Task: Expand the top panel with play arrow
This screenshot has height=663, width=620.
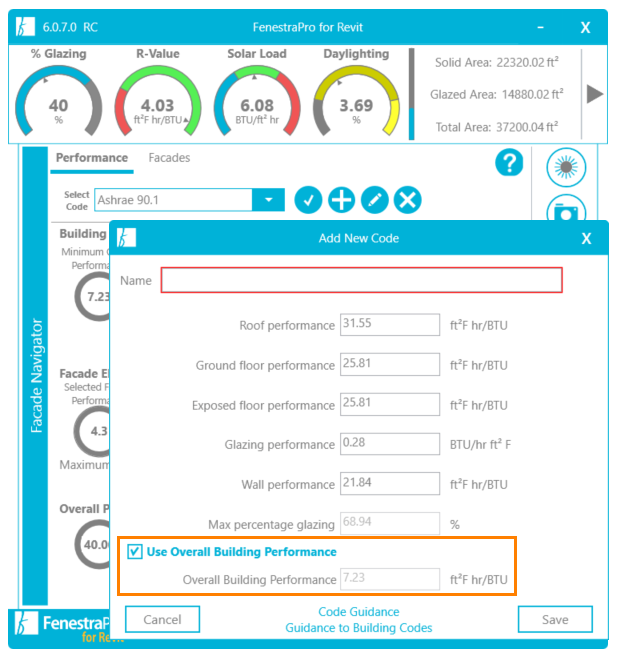Action: coord(594,94)
